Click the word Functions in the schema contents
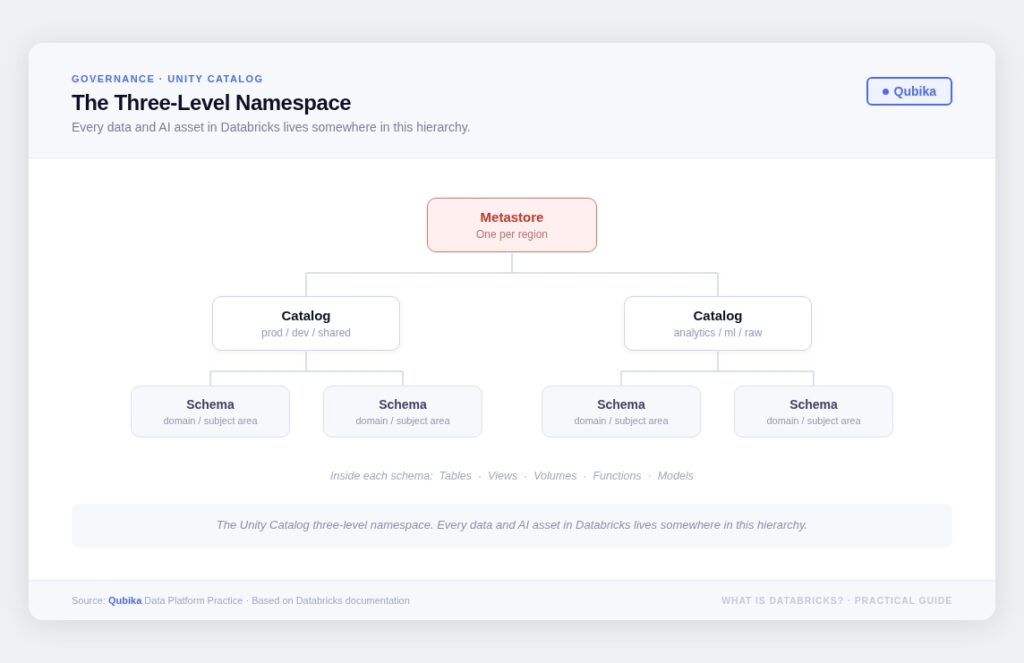1024x663 pixels. pyautogui.click(x=617, y=476)
